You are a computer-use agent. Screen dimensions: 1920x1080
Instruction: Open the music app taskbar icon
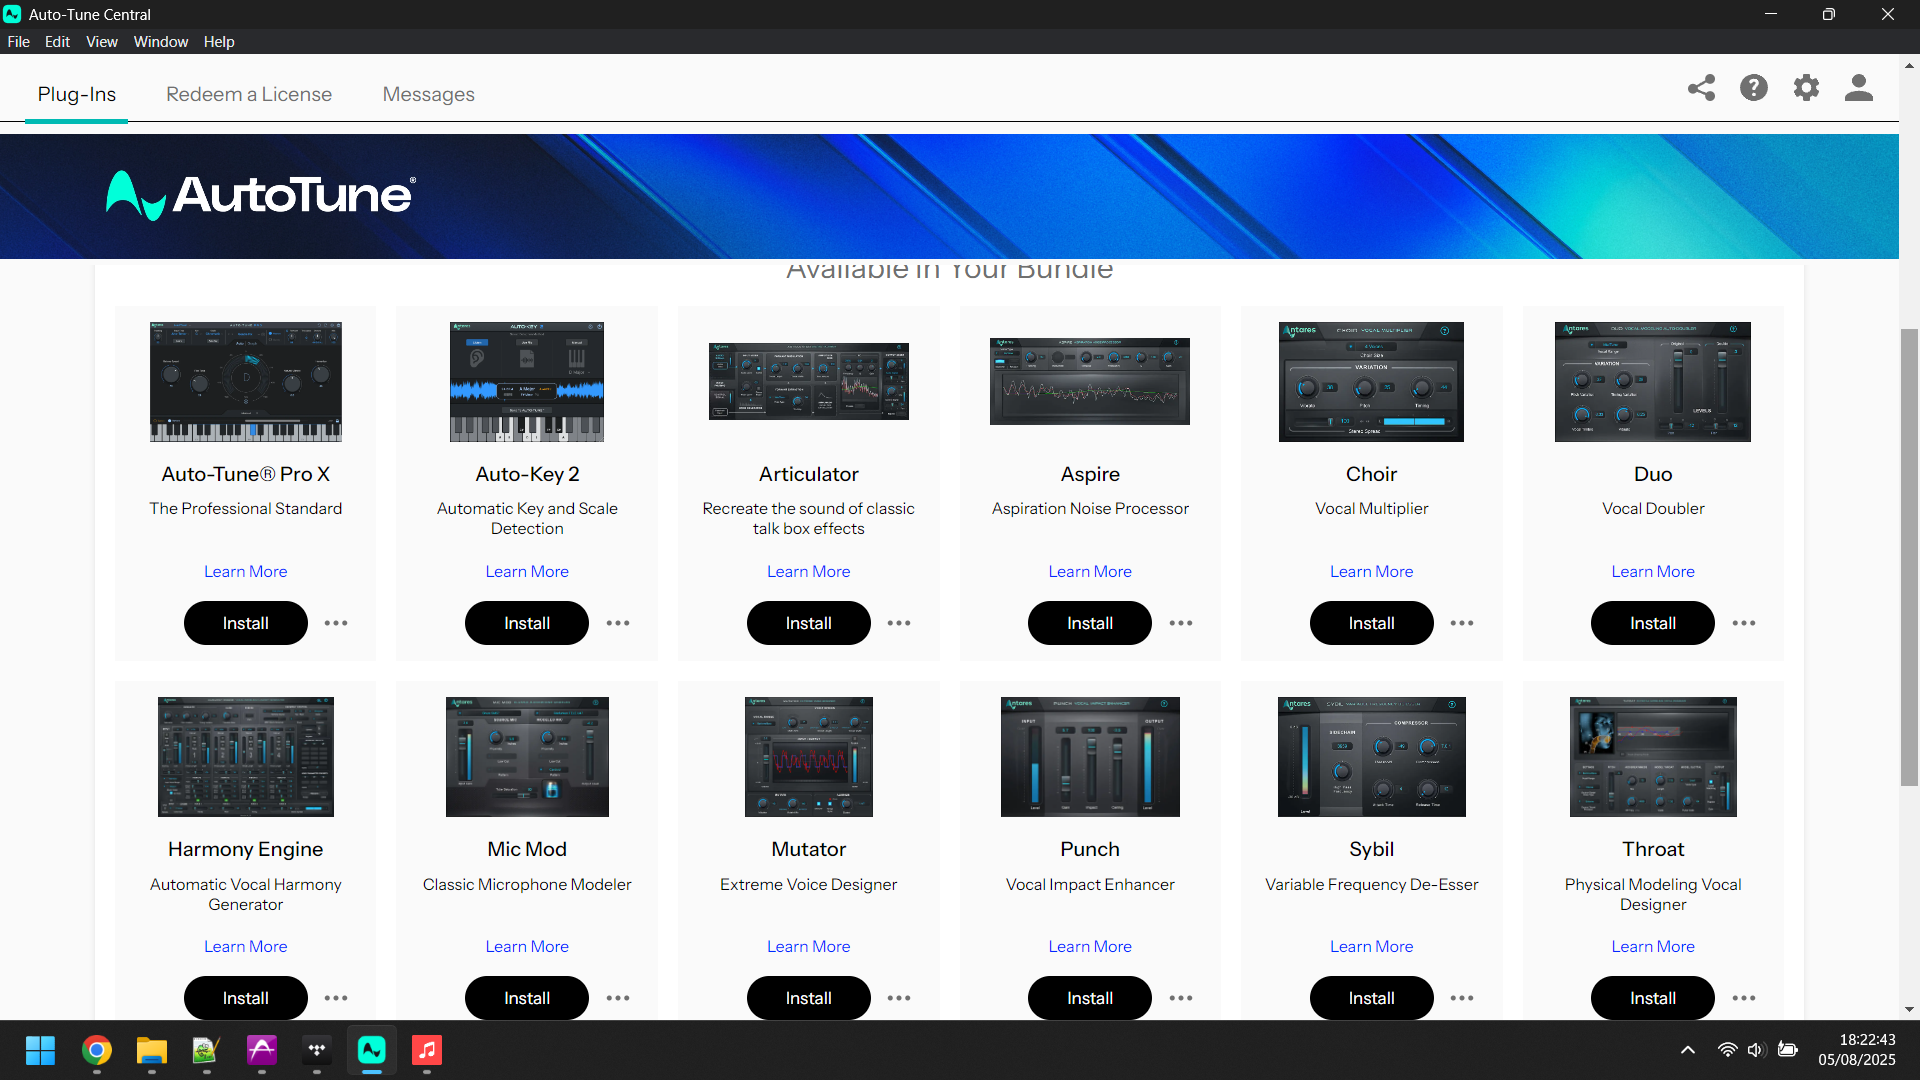pos(427,1050)
